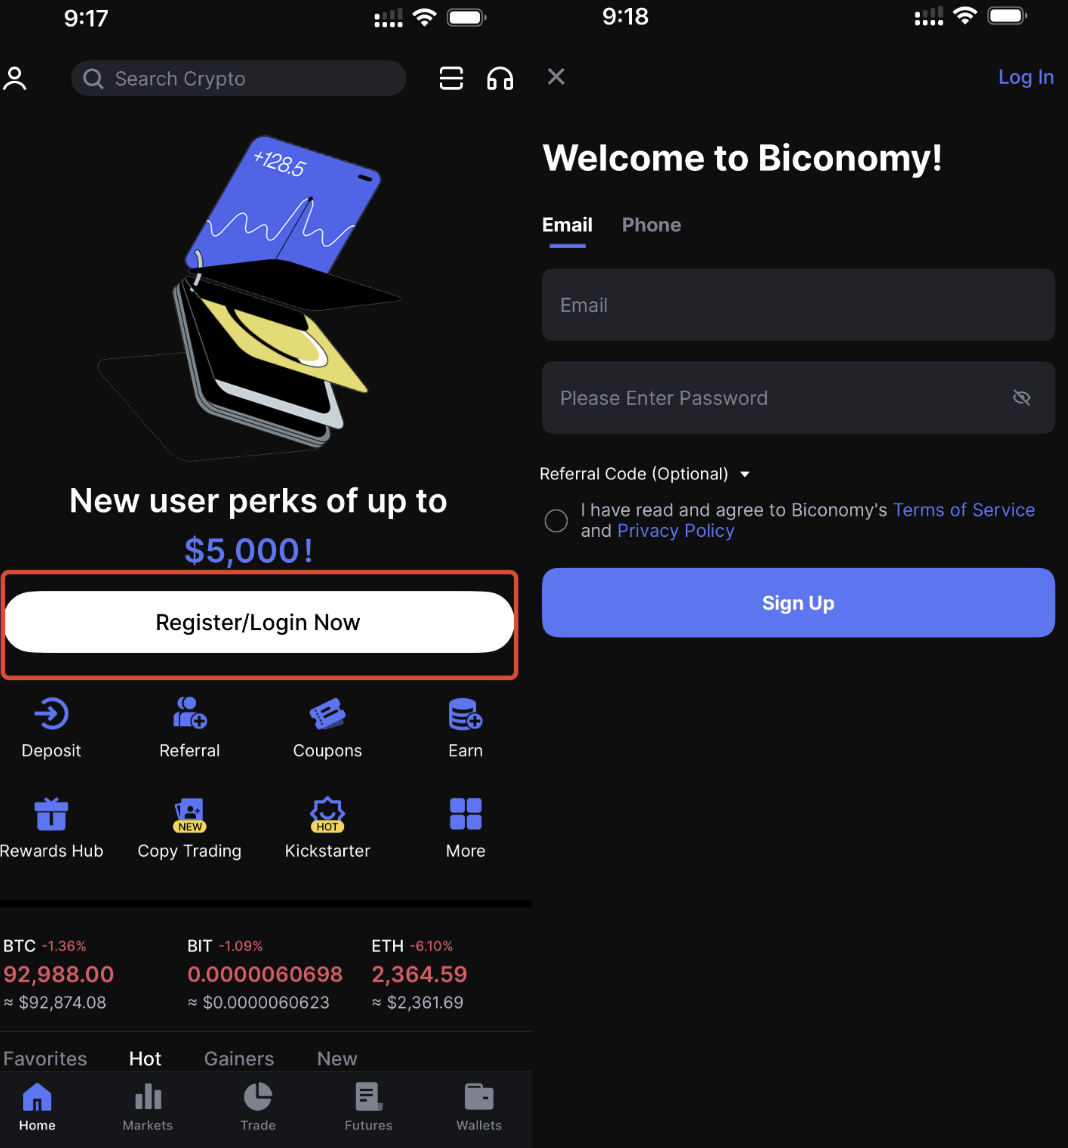Open the Log In link

tap(1026, 77)
